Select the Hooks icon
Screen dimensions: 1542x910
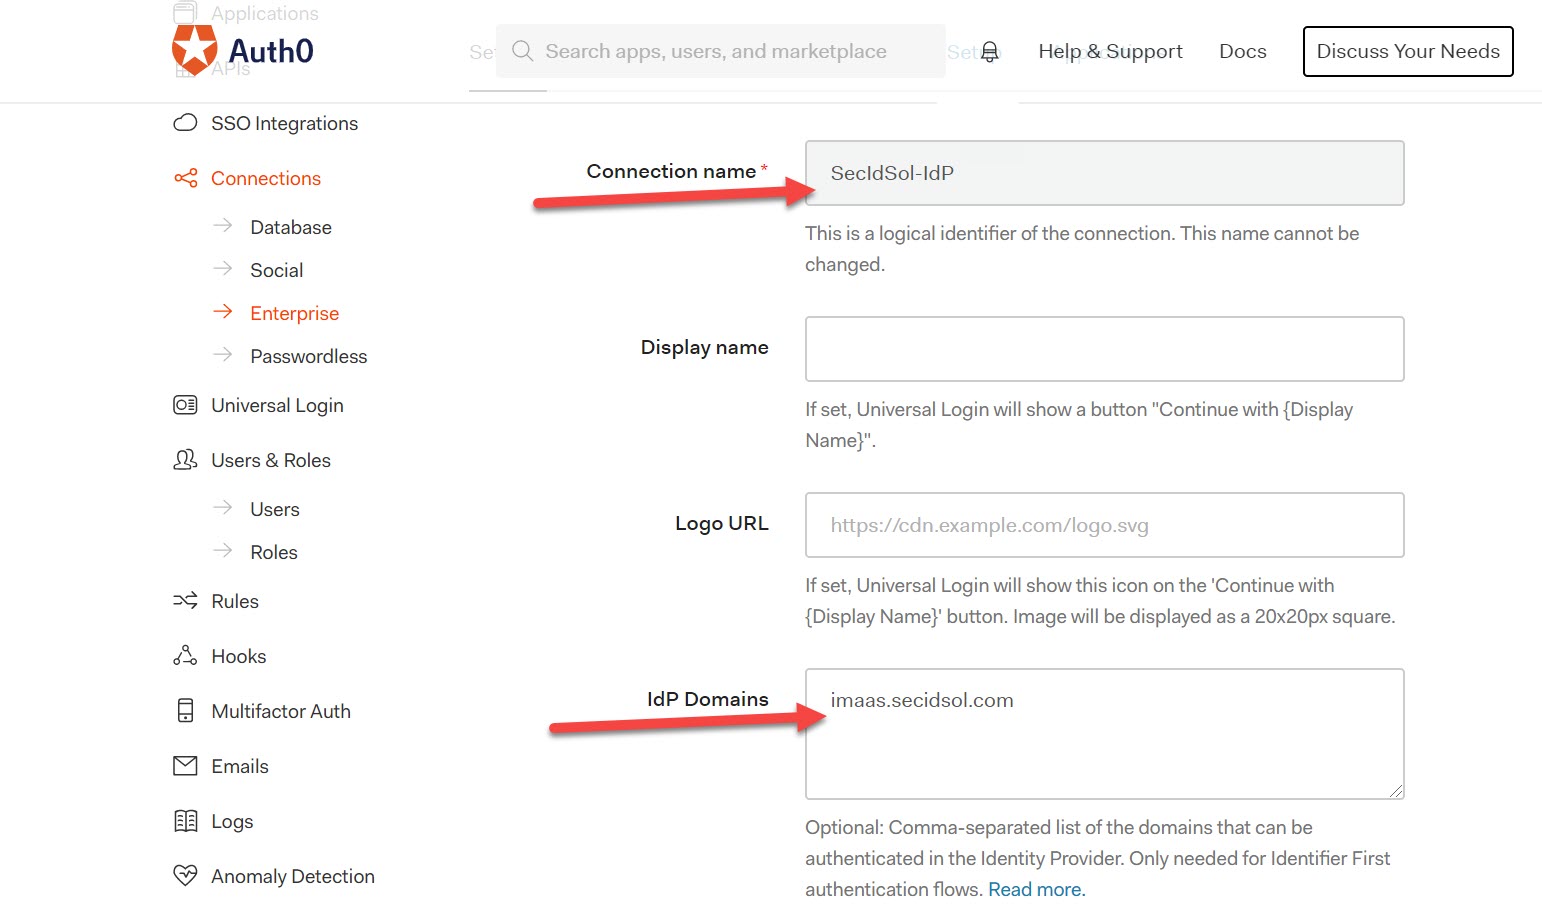tap(186, 656)
